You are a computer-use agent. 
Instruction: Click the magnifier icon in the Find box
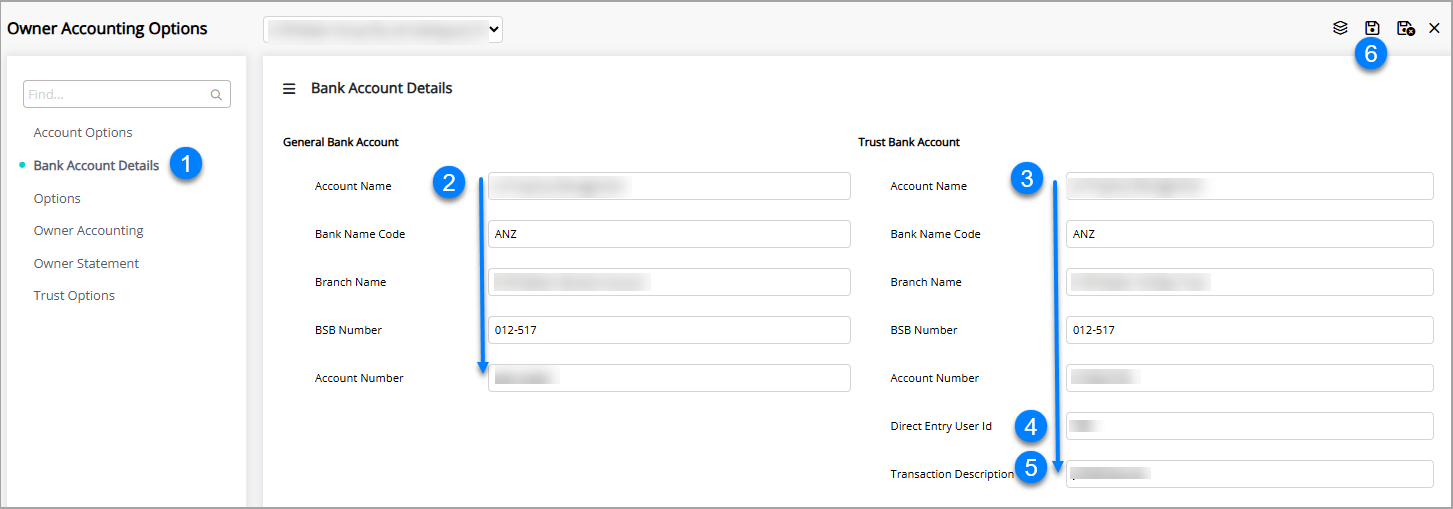coord(216,95)
